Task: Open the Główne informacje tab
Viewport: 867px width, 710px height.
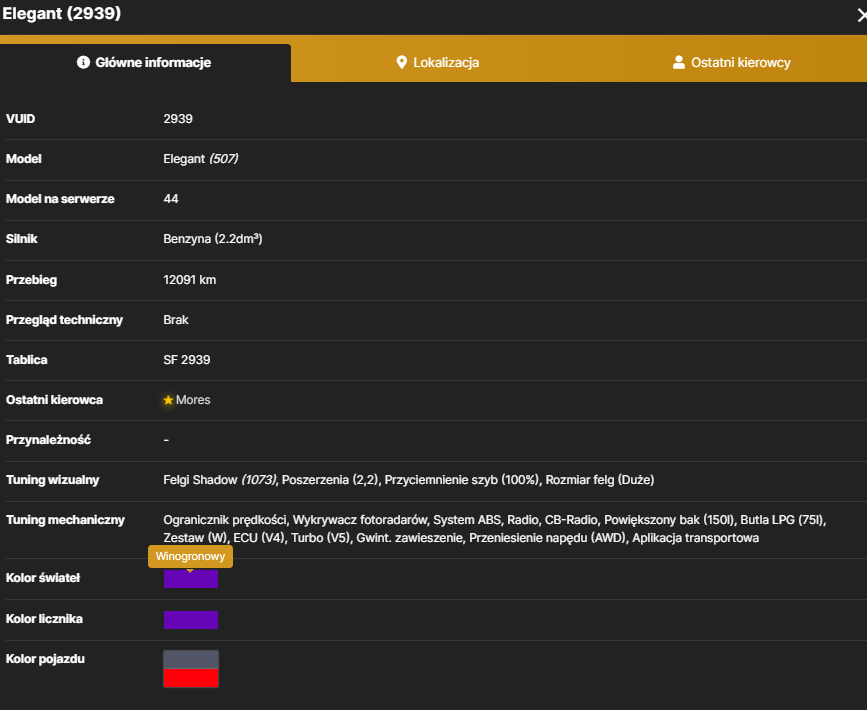Action: point(145,62)
